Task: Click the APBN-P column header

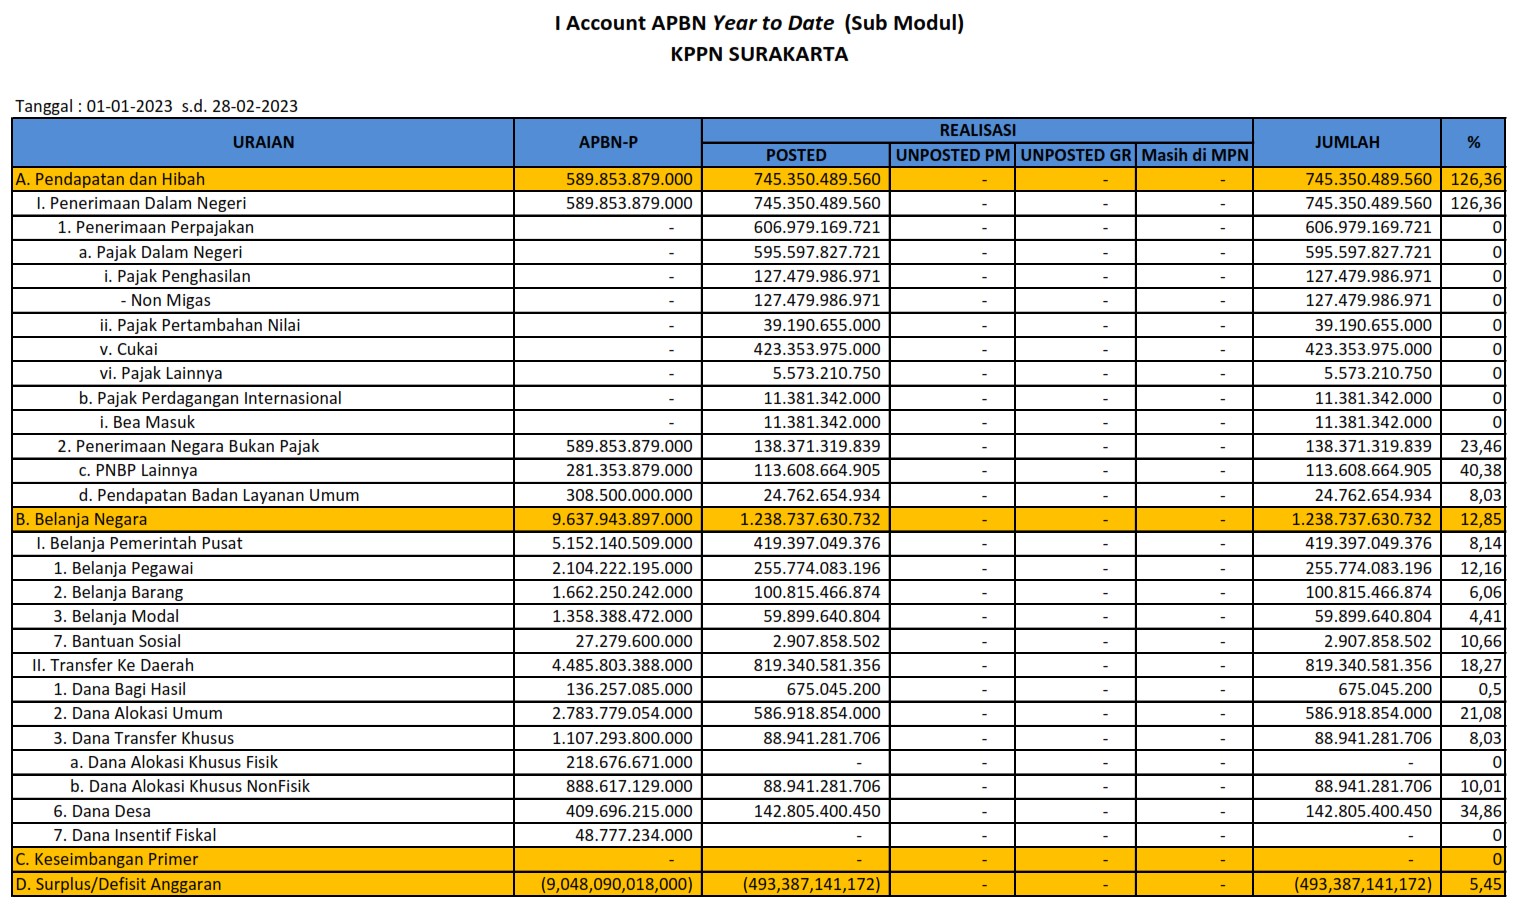Action: 608,142
